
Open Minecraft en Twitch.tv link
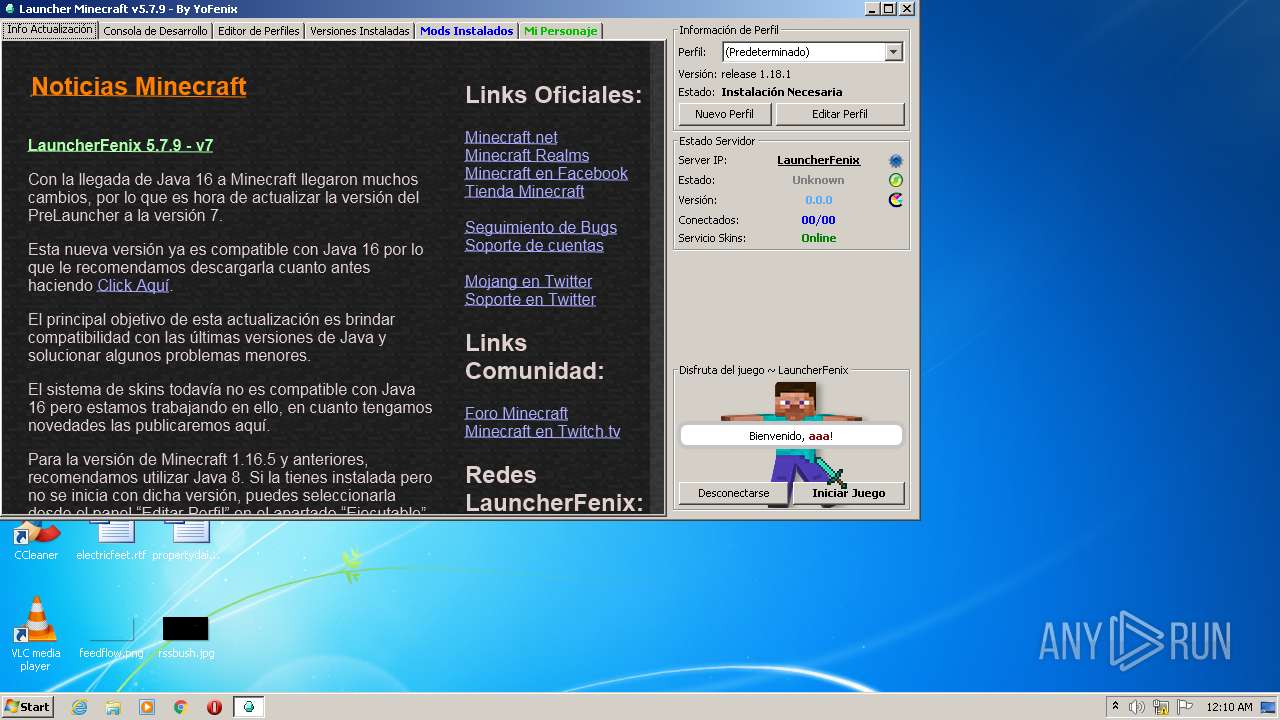pyautogui.click(x=542, y=431)
